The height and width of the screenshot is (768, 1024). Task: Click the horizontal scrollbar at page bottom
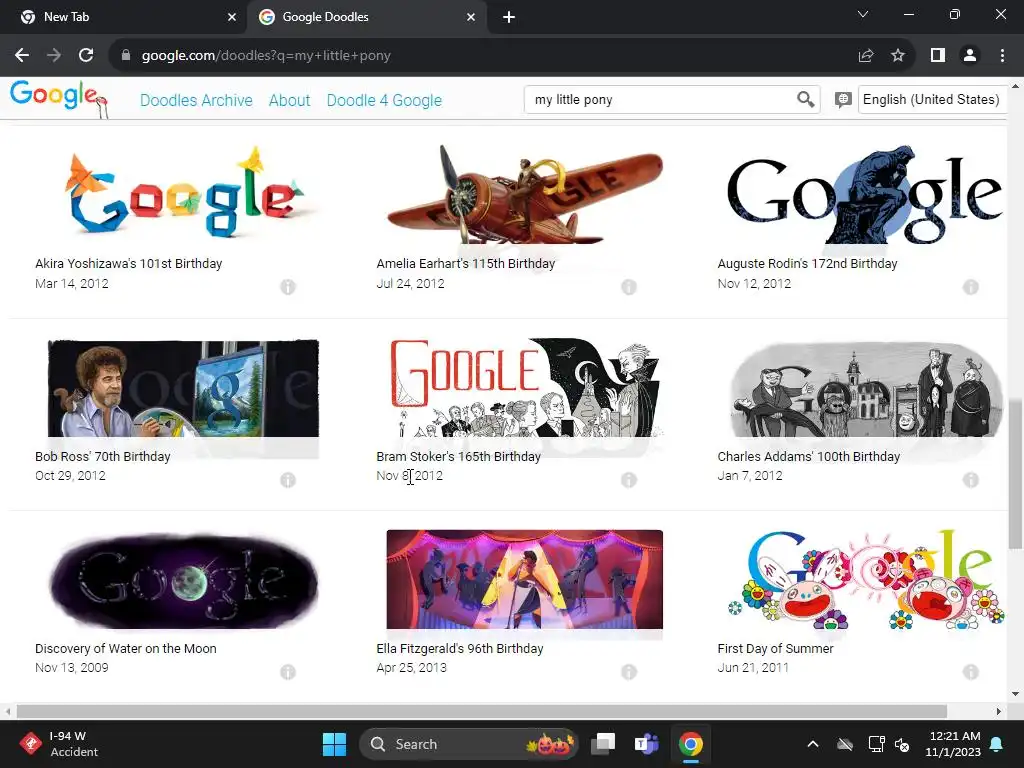[x=481, y=711]
